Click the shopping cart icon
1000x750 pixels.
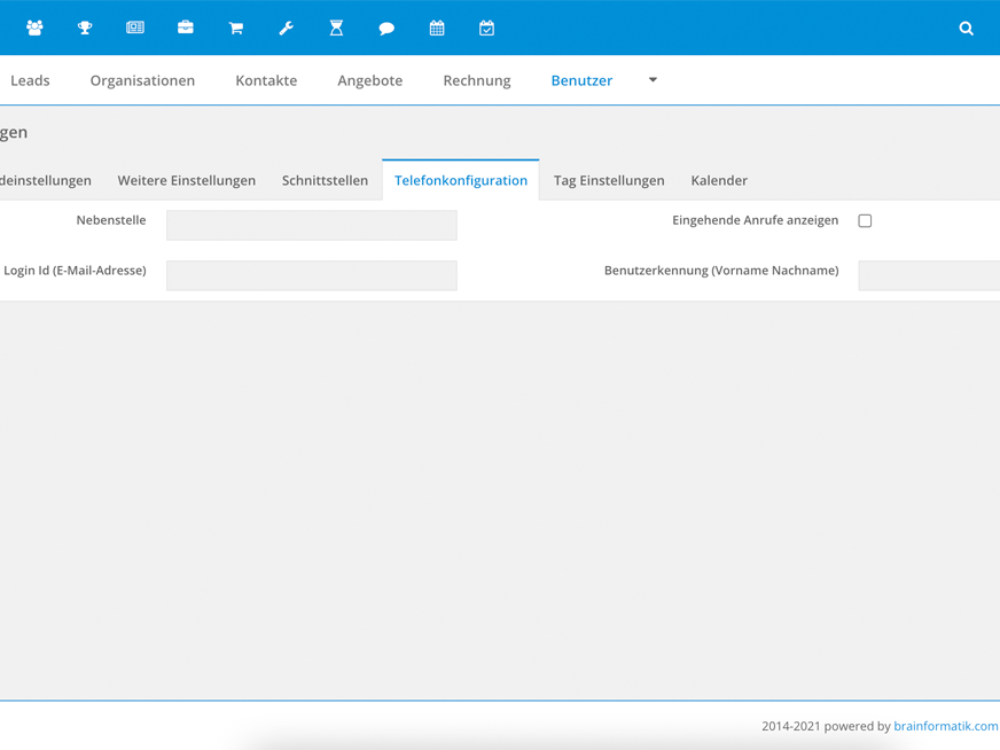coord(236,28)
